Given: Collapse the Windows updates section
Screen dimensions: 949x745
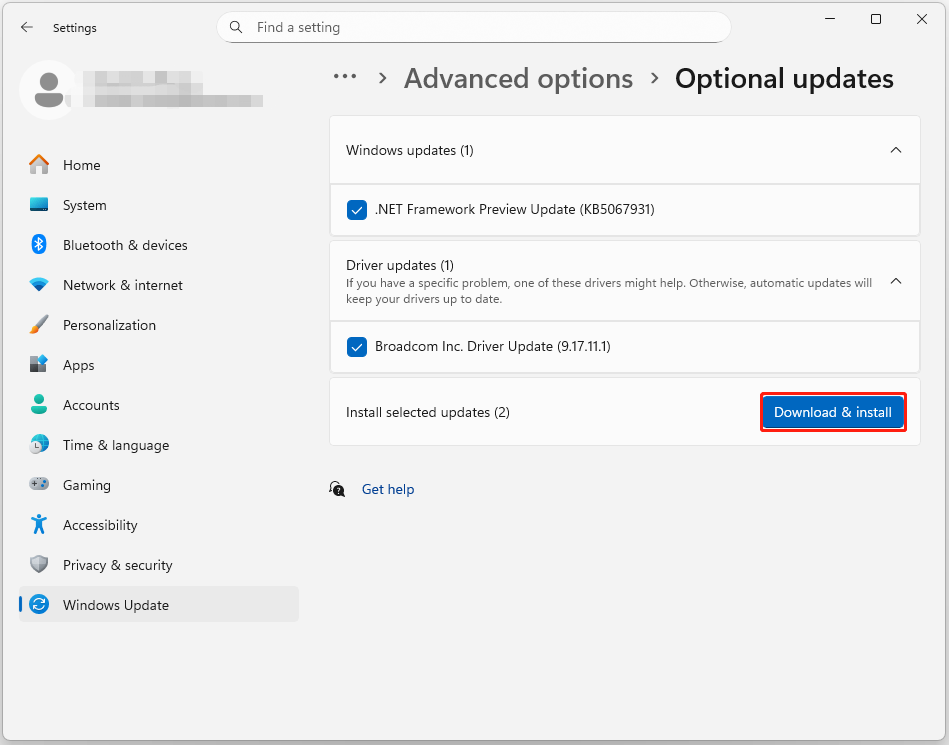Looking at the screenshot, I should pyautogui.click(x=896, y=149).
